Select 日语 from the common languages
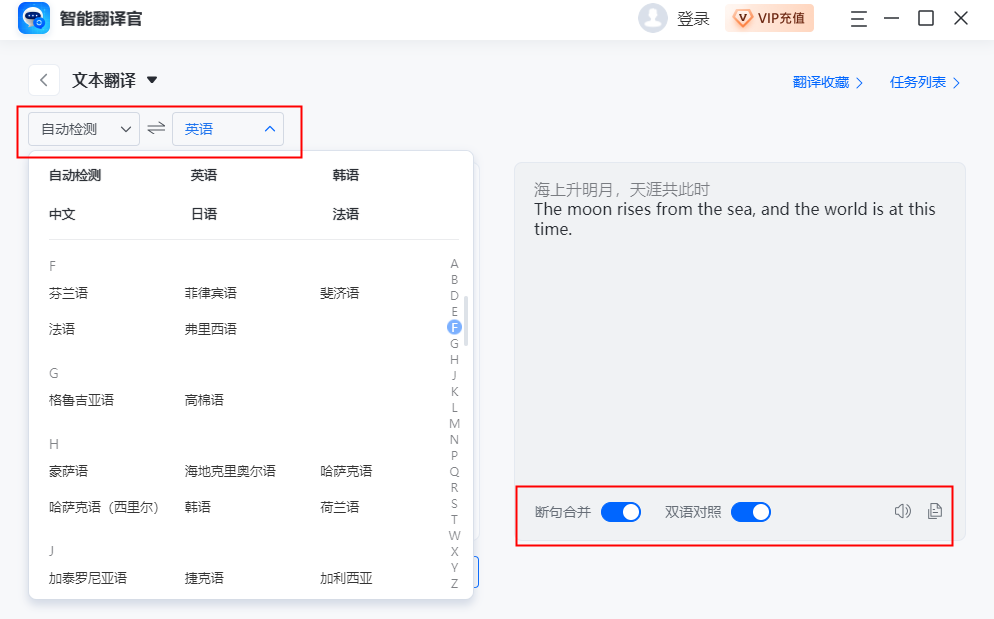Viewport: 994px width, 619px height. 204,214
